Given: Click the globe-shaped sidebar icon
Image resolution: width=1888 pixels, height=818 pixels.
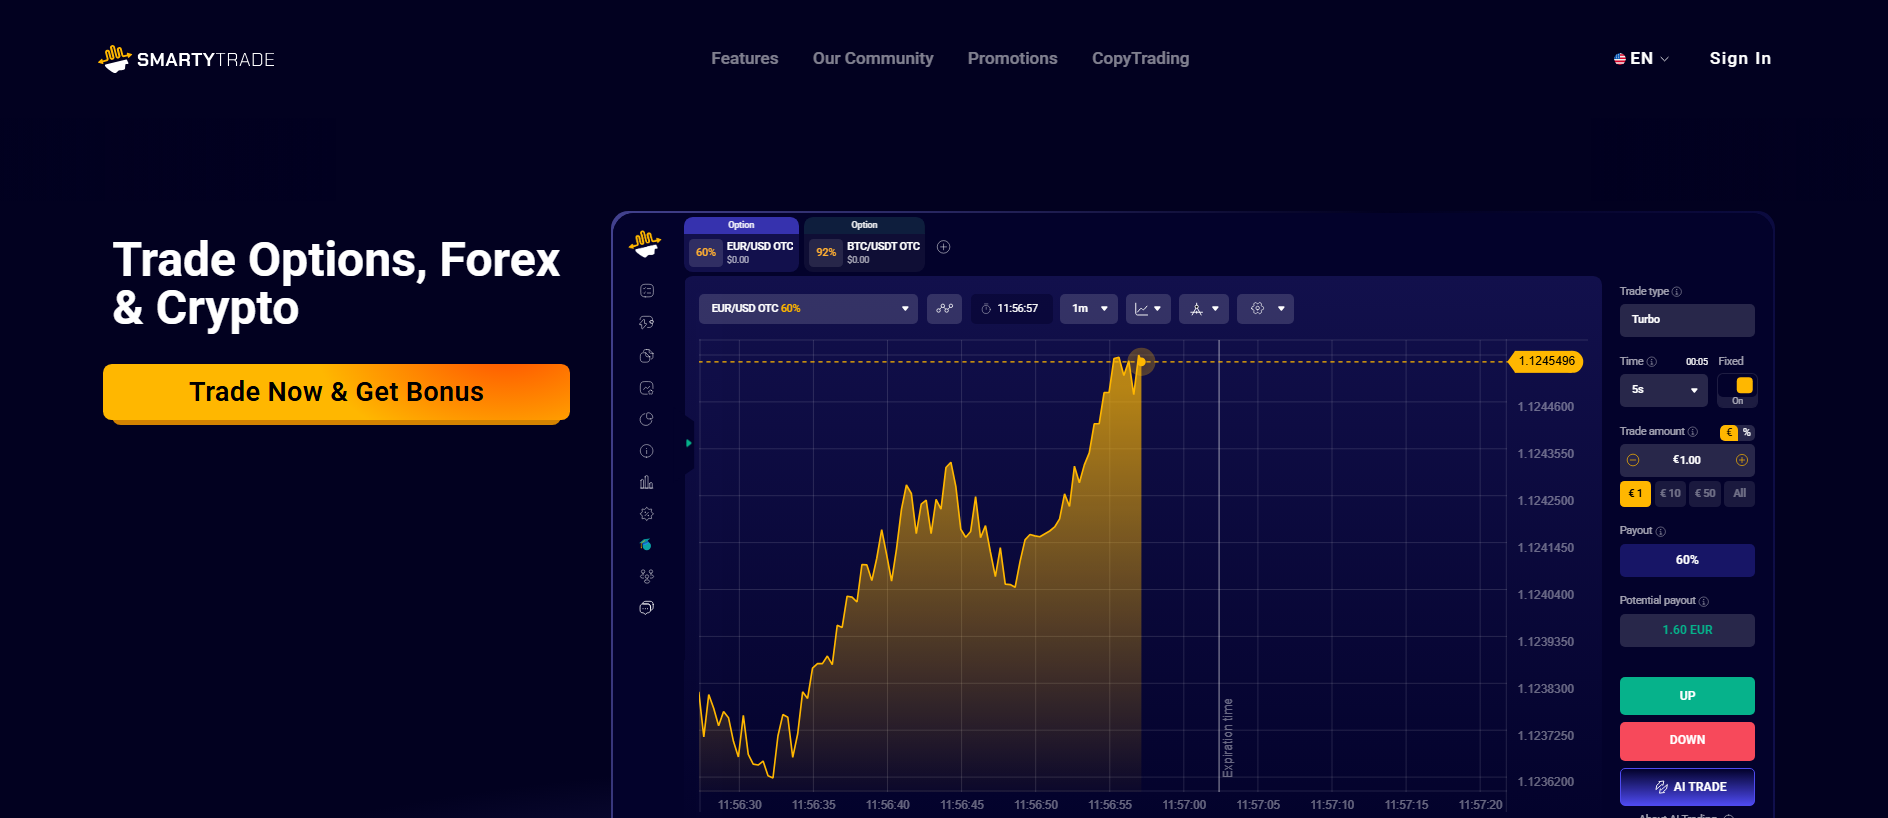Looking at the screenshot, I should [647, 356].
